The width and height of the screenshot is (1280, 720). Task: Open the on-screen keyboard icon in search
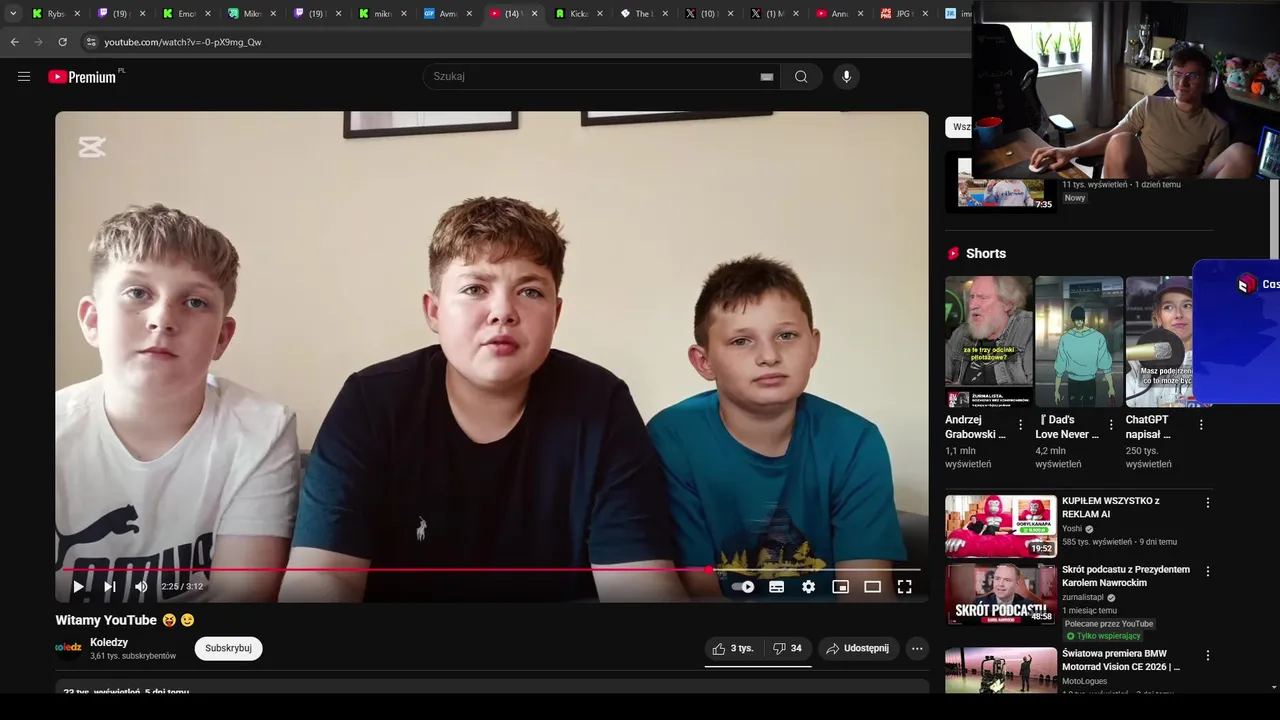coord(767,76)
